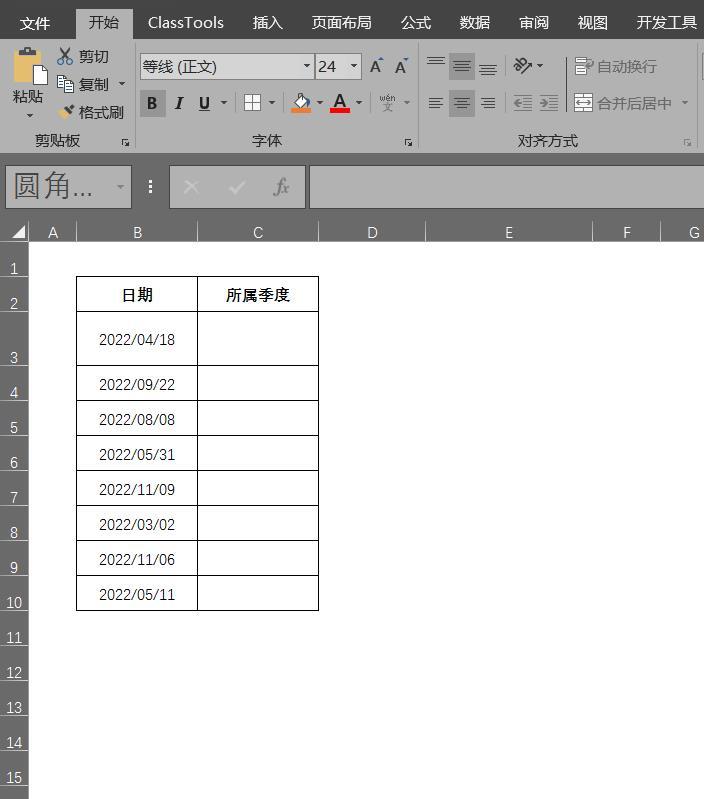The image size is (704, 799).
Task: Align text left
Action: (x=436, y=103)
